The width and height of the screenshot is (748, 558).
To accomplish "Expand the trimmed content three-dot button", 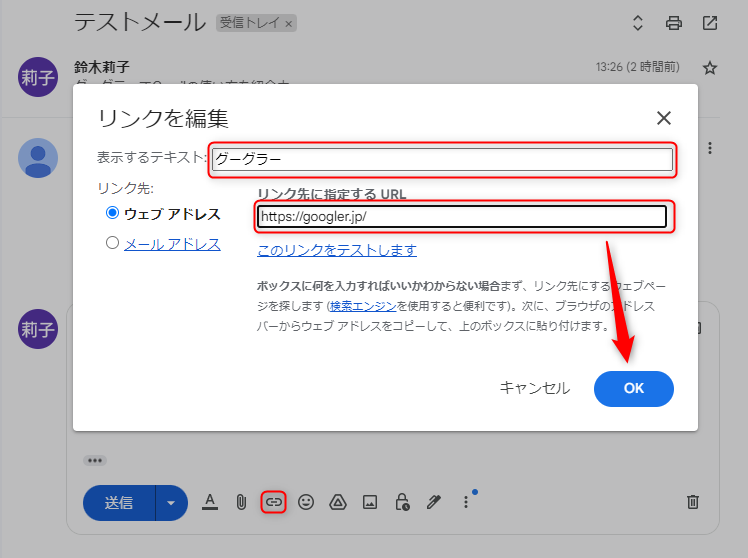I will coord(95,461).
